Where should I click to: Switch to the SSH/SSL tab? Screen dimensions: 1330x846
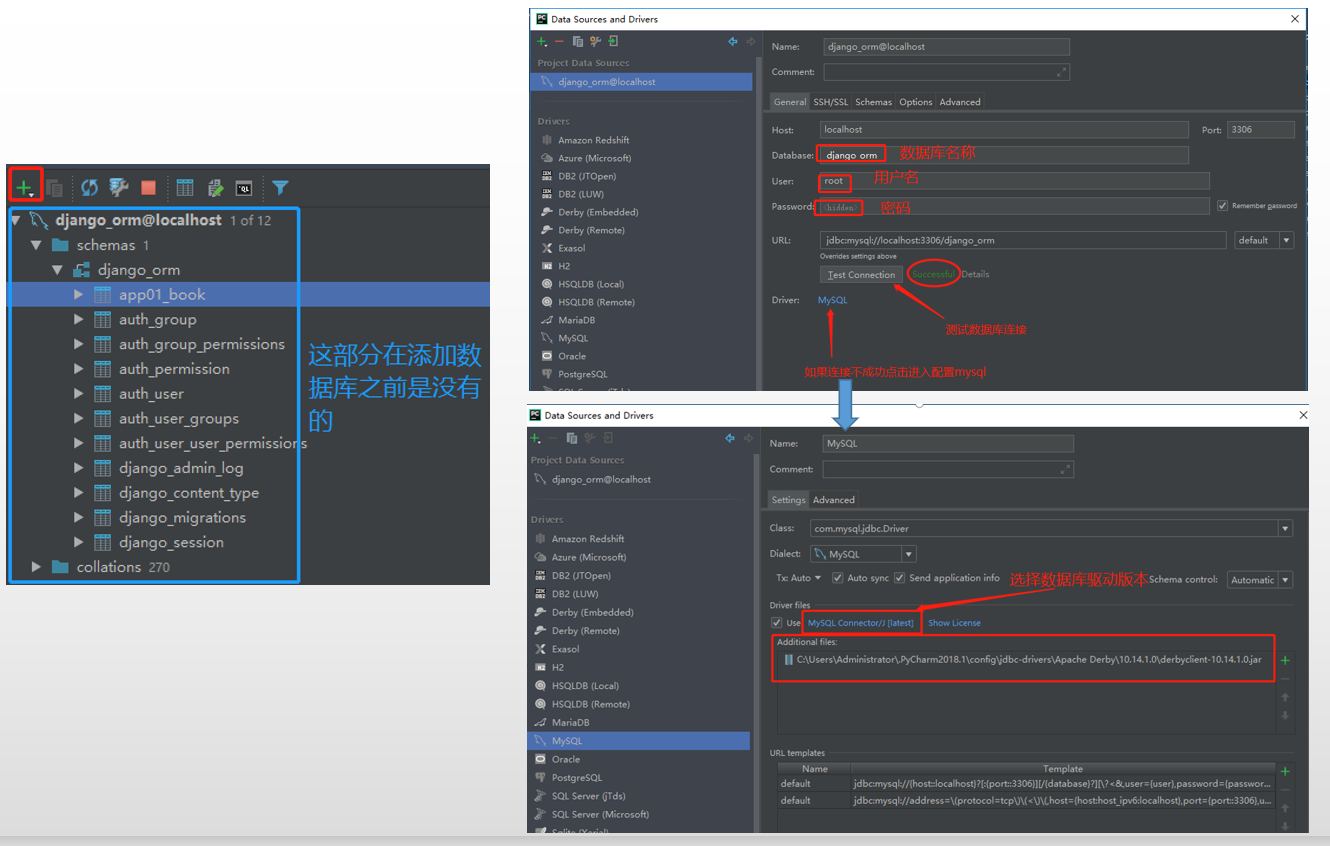[x=830, y=102]
